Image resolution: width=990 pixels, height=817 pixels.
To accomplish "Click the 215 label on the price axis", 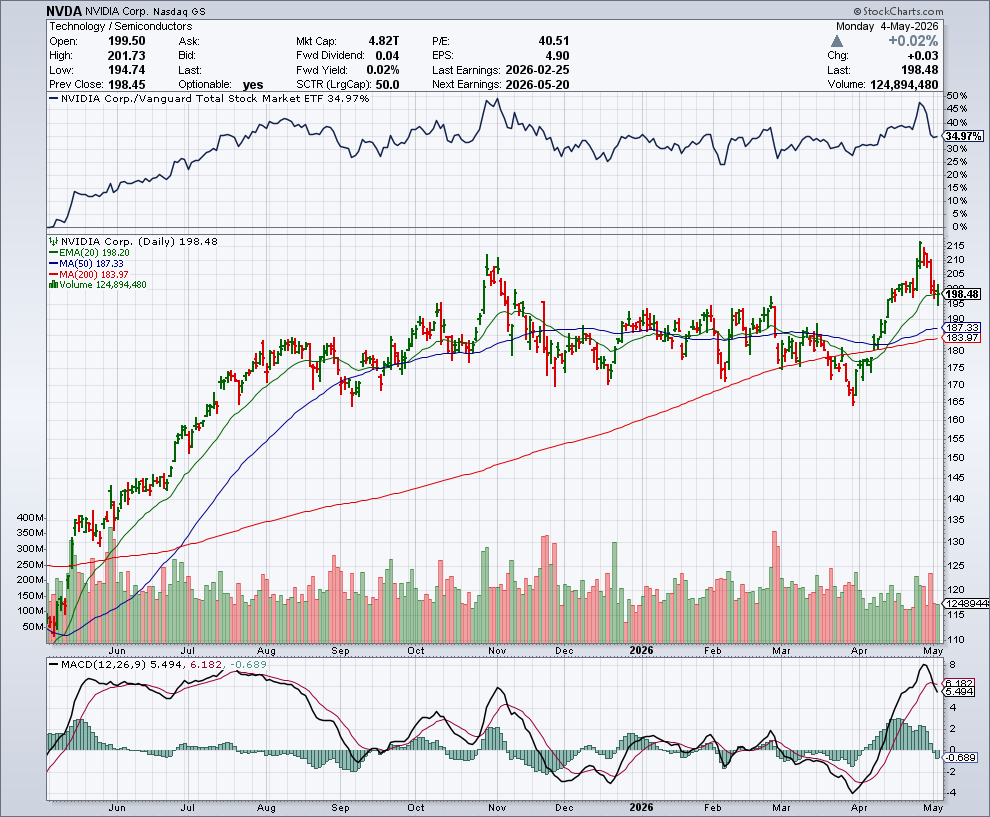I will pyautogui.click(x=955, y=245).
